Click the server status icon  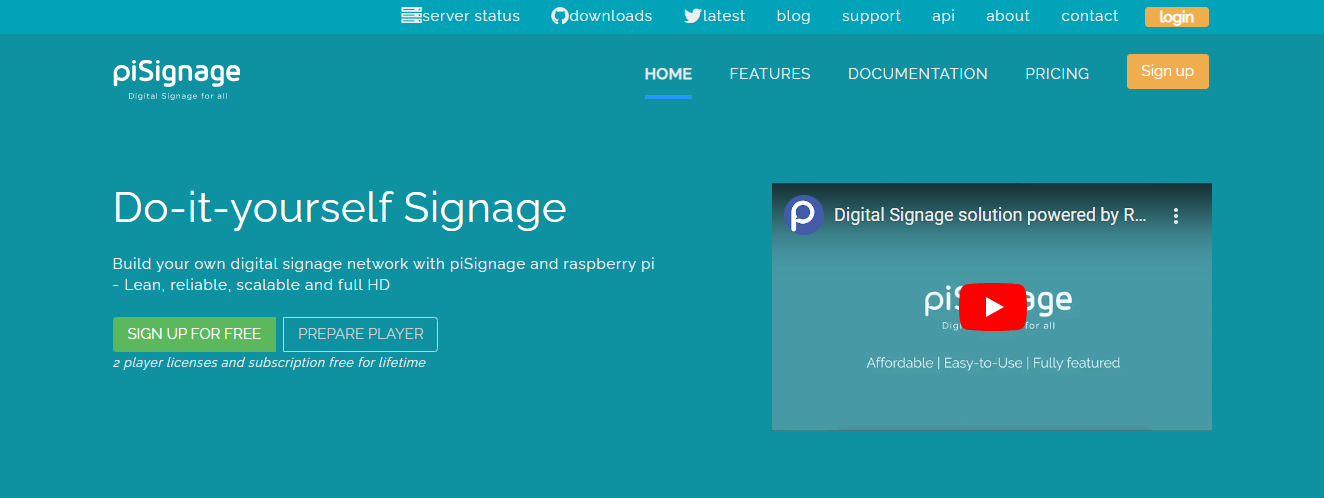411,15
